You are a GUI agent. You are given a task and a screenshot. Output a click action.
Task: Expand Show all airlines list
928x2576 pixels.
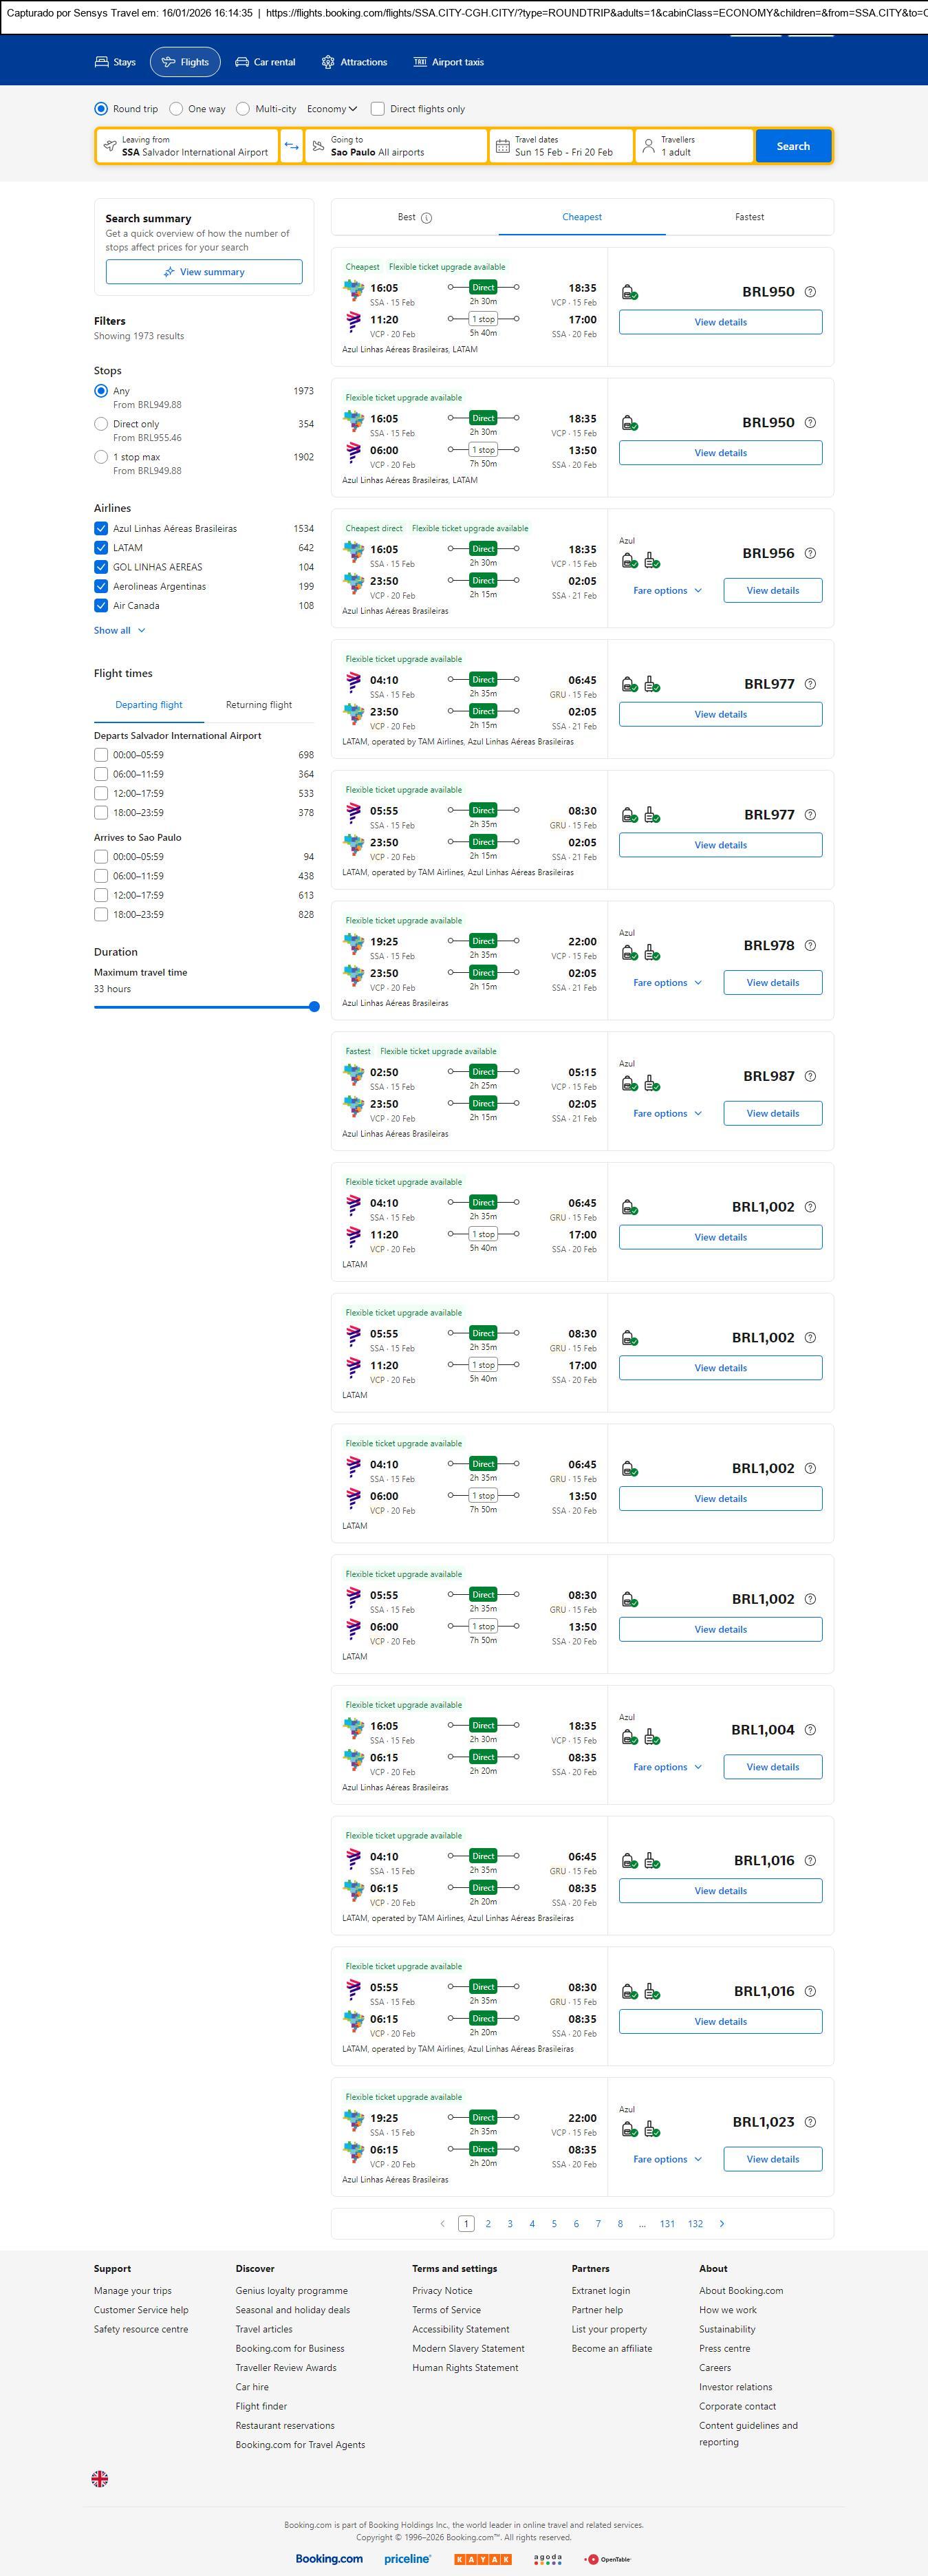pos(119,631)
